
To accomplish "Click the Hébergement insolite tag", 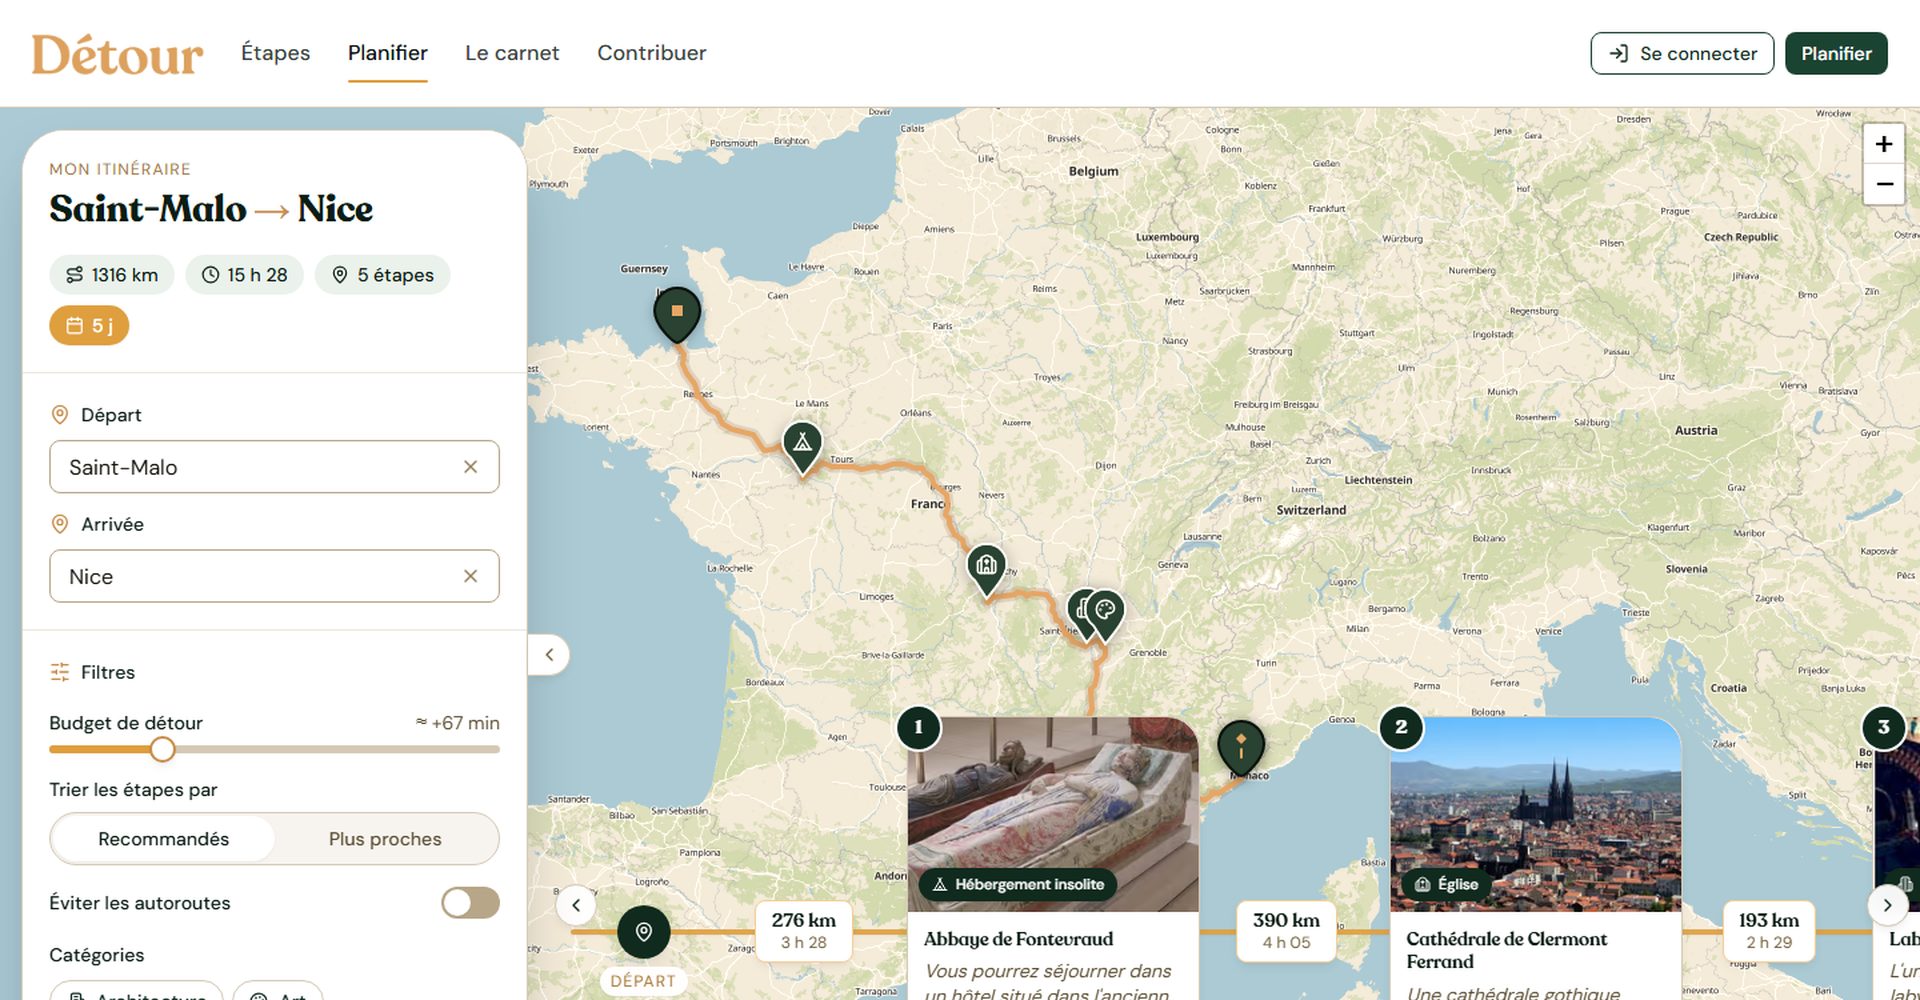I will click(x=1018, y=884).
